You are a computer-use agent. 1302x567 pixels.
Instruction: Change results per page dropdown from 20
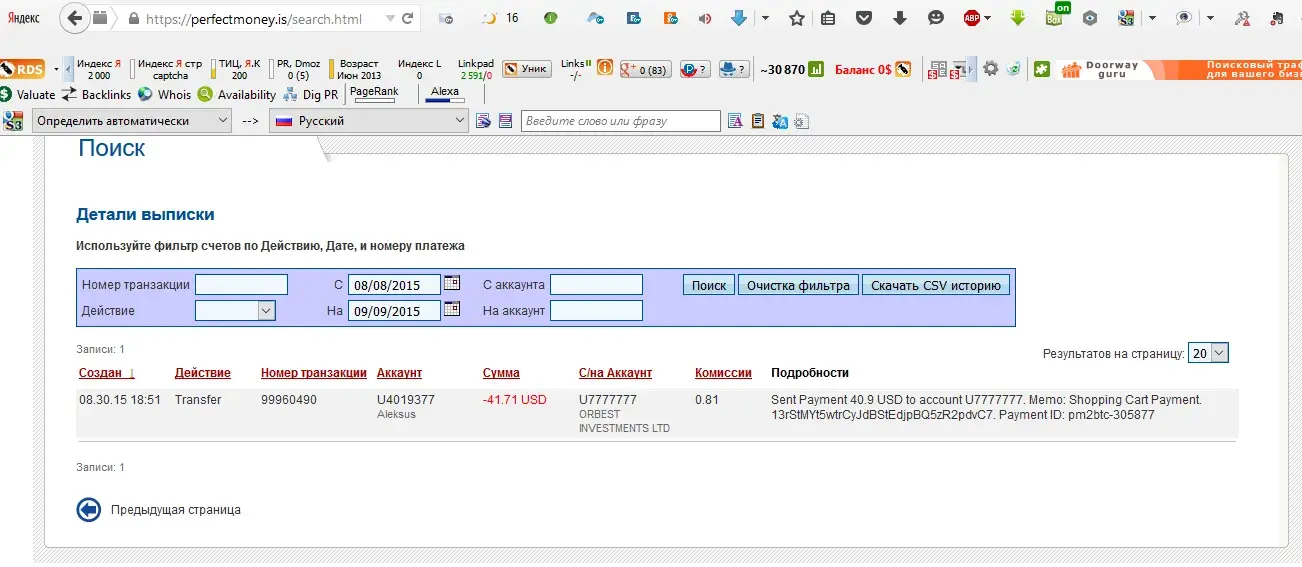point(1208,353)
